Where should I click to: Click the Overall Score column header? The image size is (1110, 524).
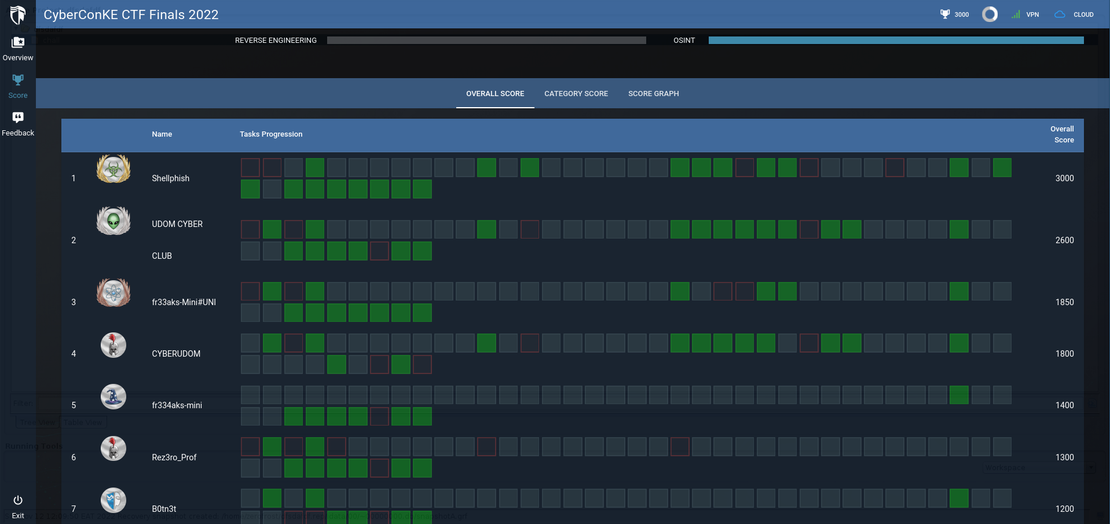tap(1061, 134)
